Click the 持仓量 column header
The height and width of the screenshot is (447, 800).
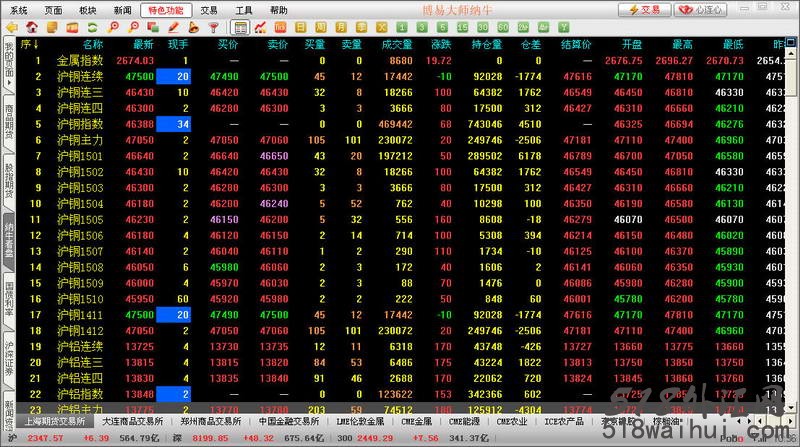point(487,45)
